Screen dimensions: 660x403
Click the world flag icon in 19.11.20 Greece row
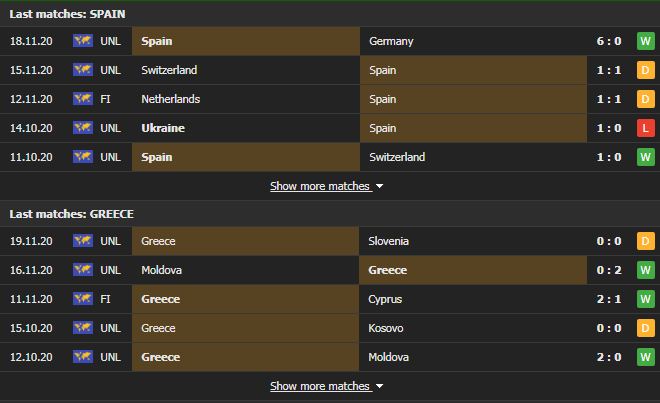coord(82,241)
